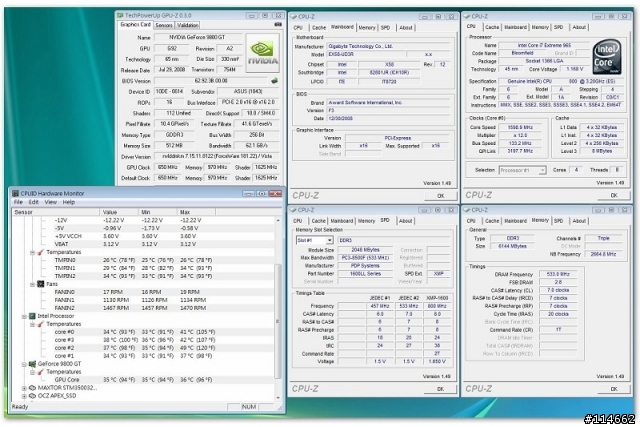This screenshot has height=427, width=640.
Task: Switch to the Validation tab in GPU-Z
Action: point(188,25)
